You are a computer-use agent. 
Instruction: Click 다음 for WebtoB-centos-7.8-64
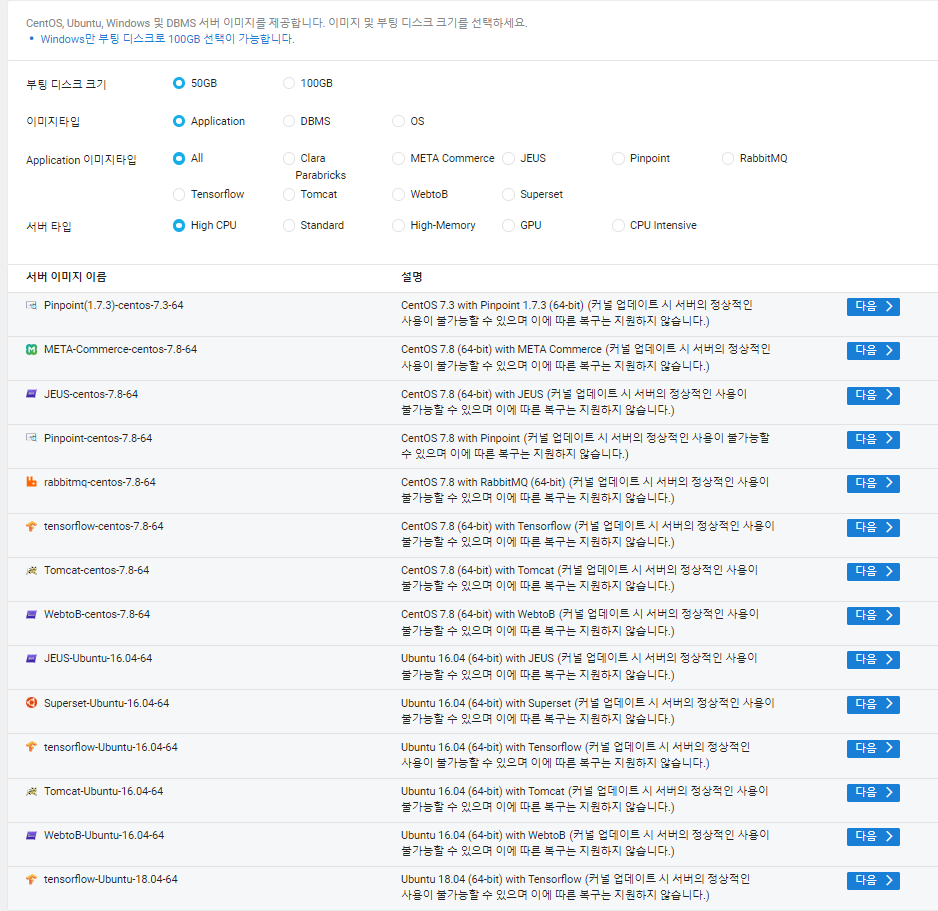coord(873,616)
